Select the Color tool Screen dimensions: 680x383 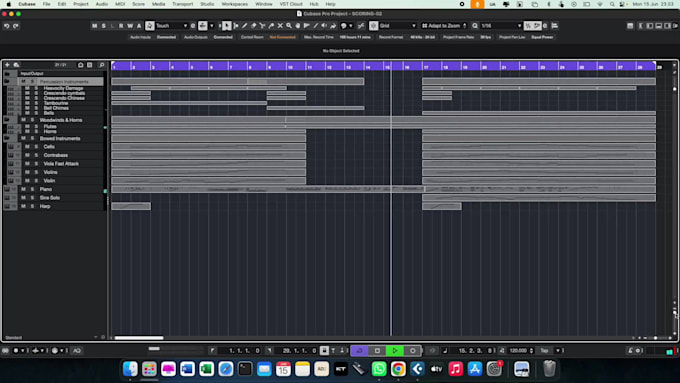pyautogui.click(x=333, y=26)
